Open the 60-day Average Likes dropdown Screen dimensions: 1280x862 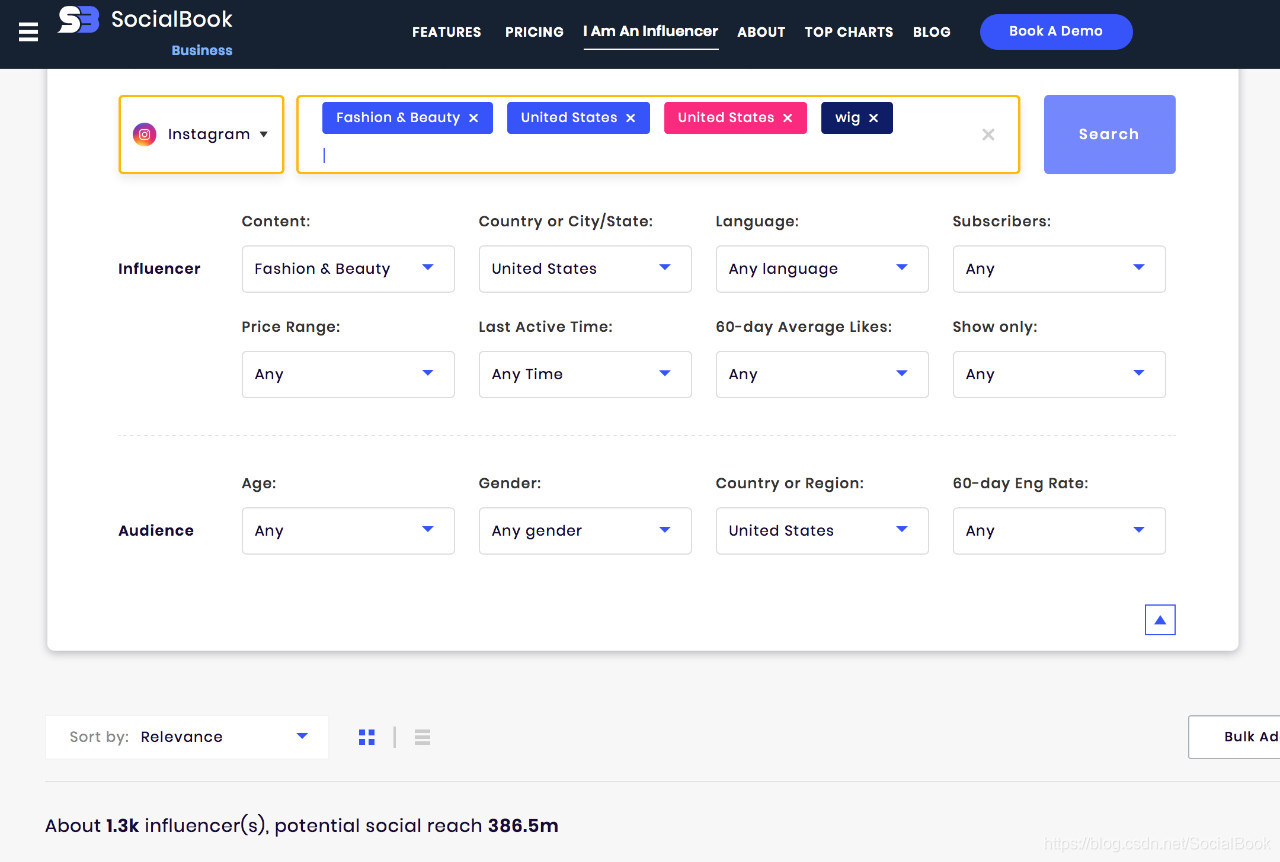822,374
